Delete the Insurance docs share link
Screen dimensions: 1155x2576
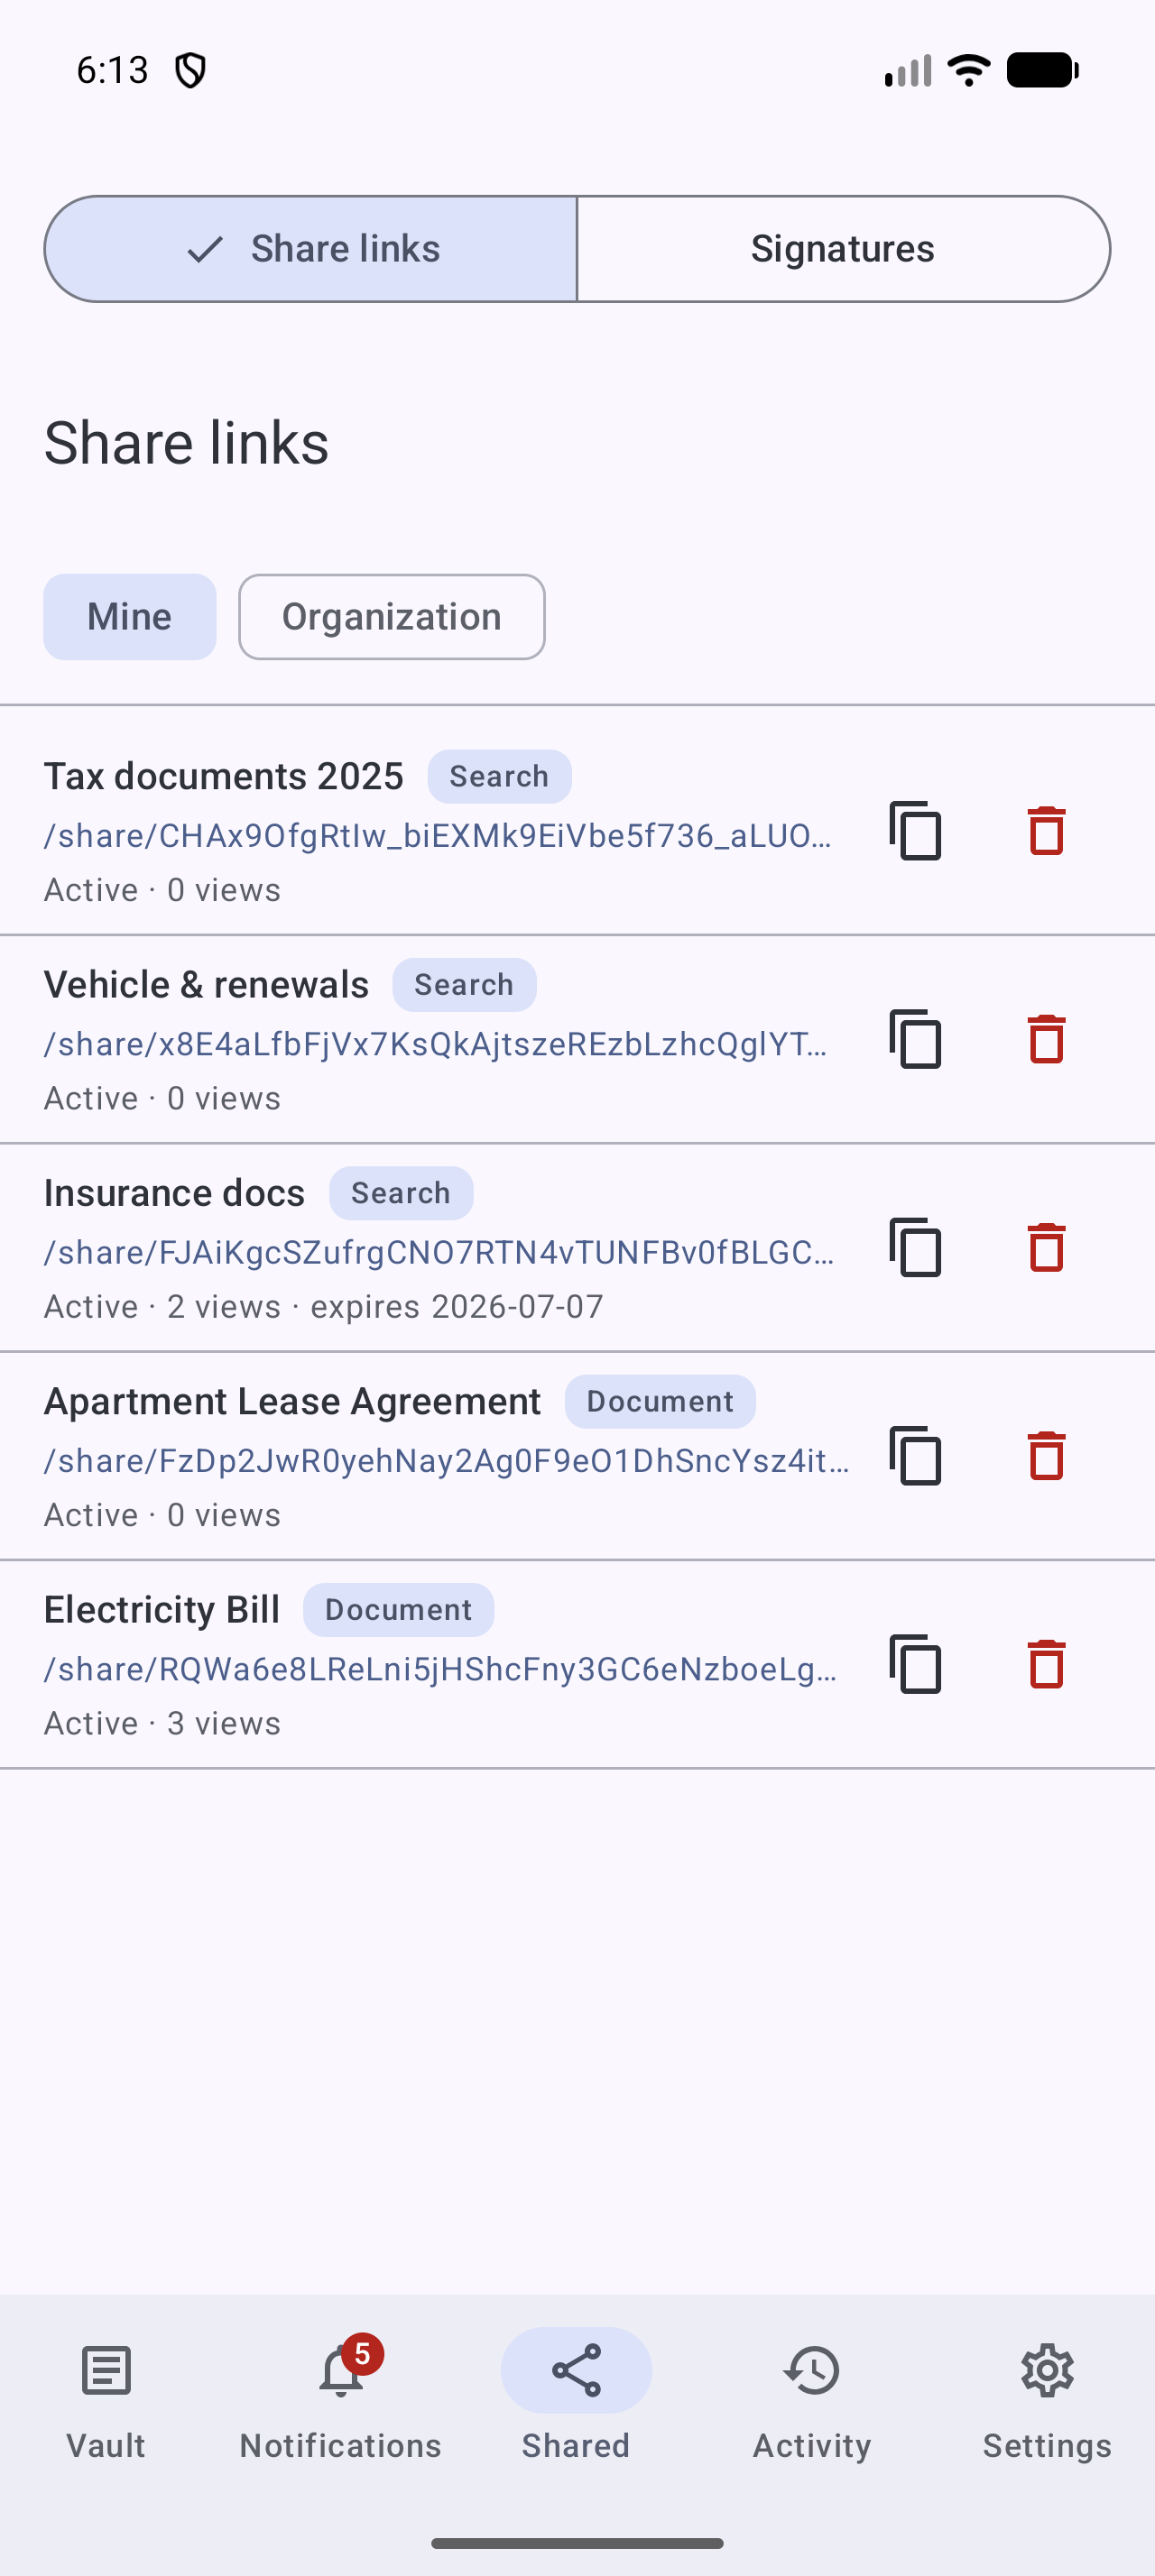pyautogui.click(x=1046, y=1247)
